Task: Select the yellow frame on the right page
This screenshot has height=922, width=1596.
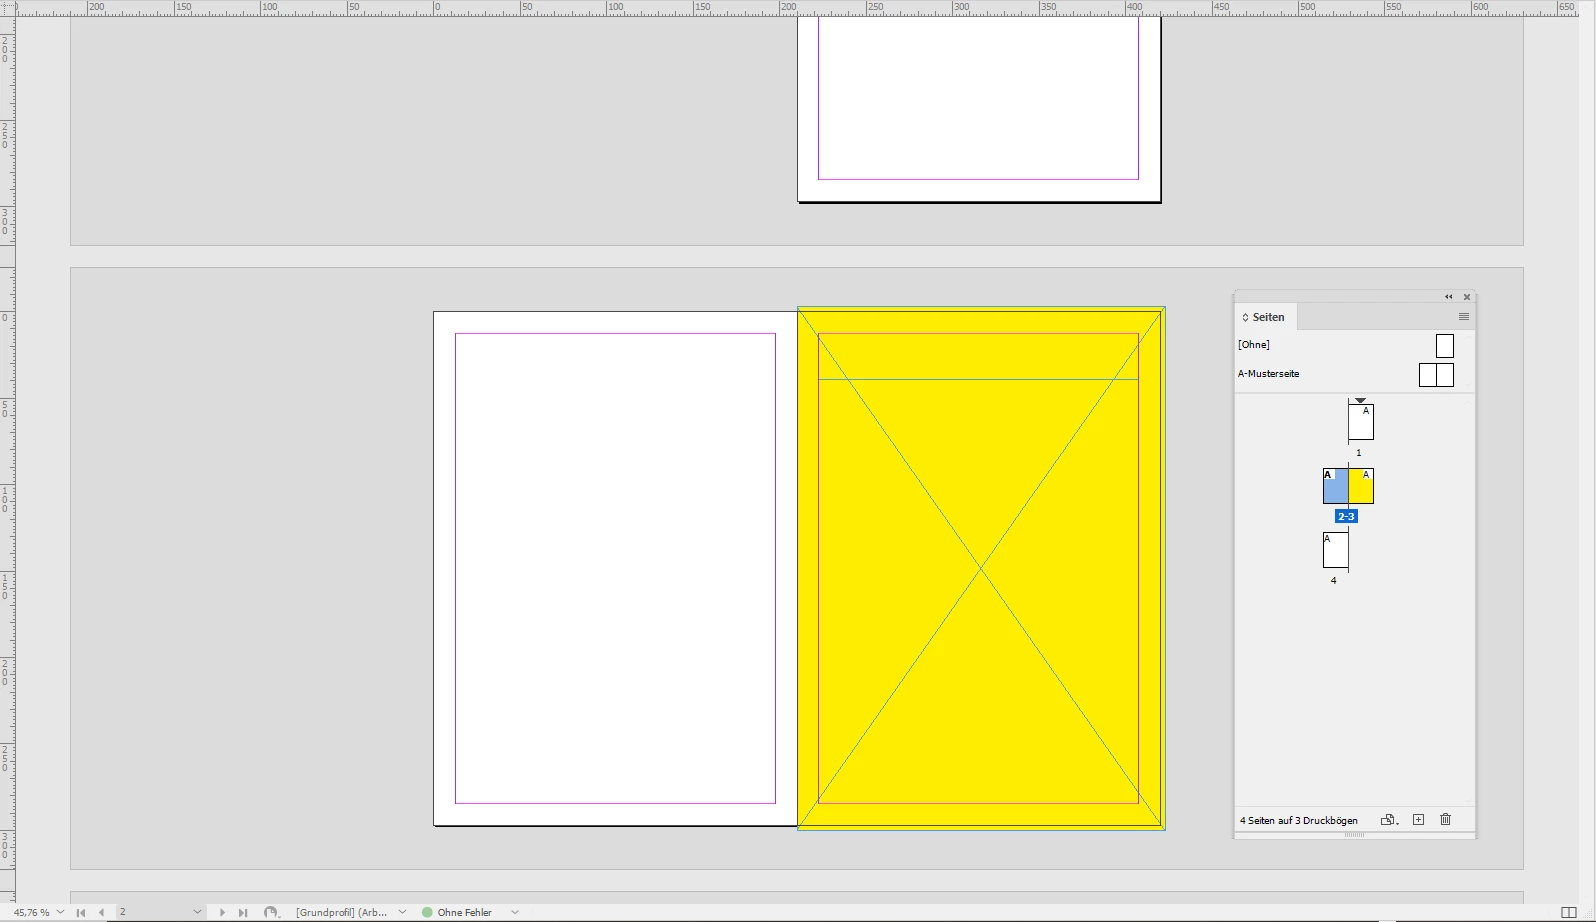Action: 981,568
